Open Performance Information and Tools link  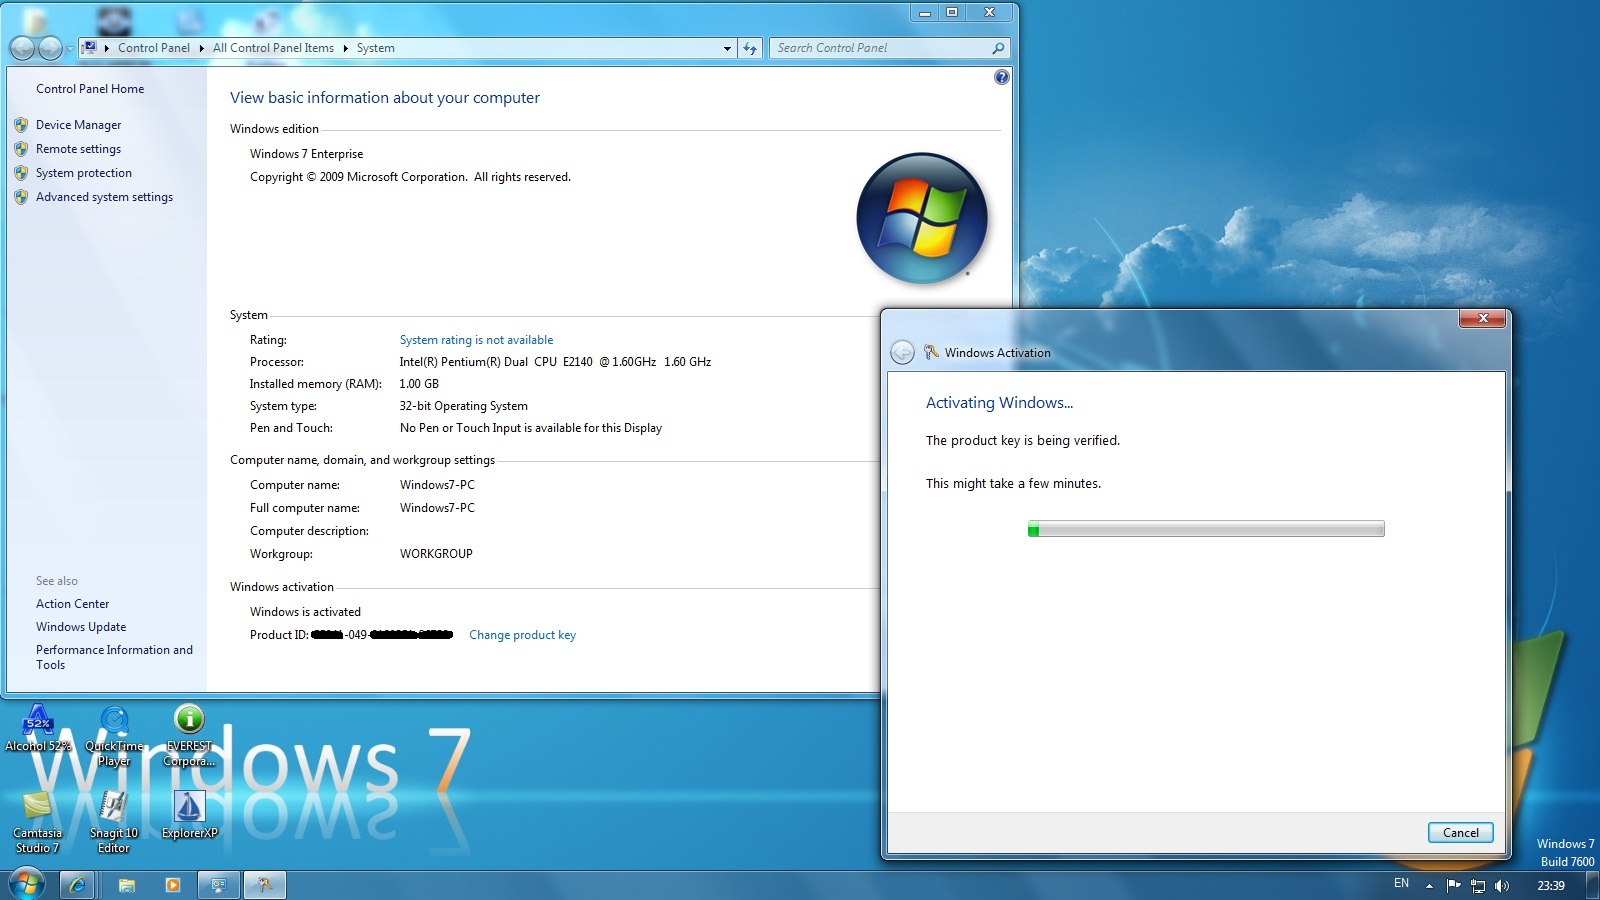114,657
